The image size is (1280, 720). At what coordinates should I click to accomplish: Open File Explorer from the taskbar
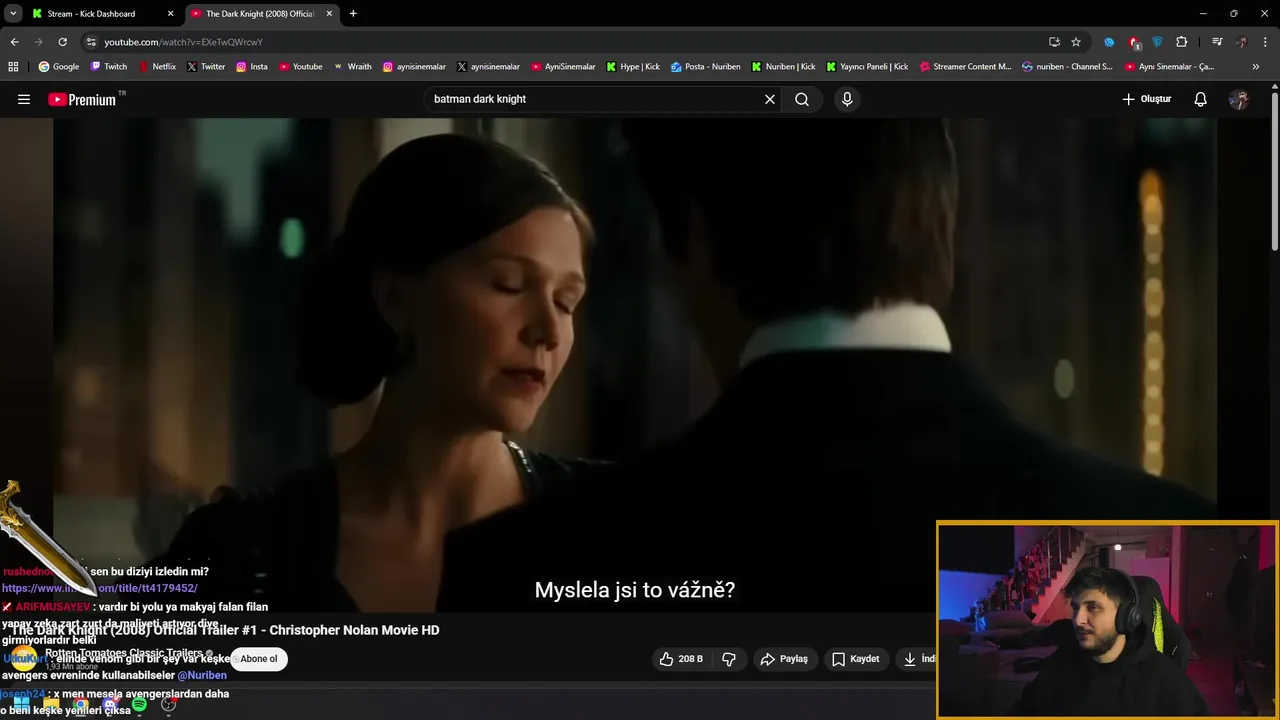click(x=51, y=705)
